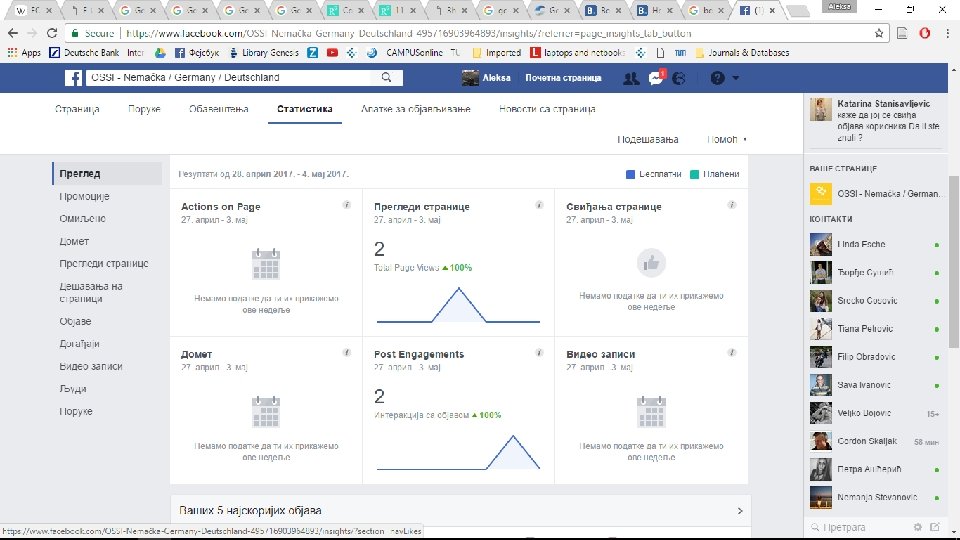The width and height of the screenshot is (960, 540).
Task: Open friend requests icon
Action: [x=631, y=78]
